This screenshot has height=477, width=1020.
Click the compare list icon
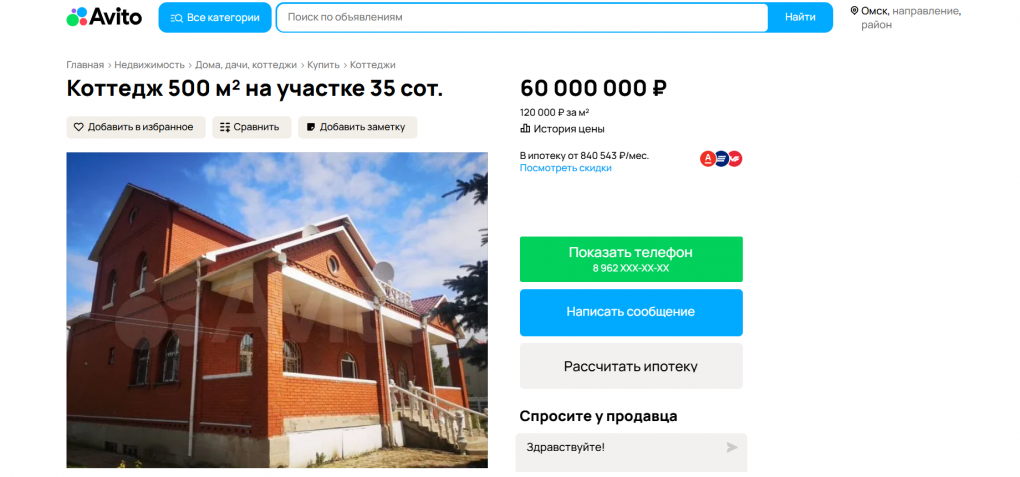click(225, 127)
